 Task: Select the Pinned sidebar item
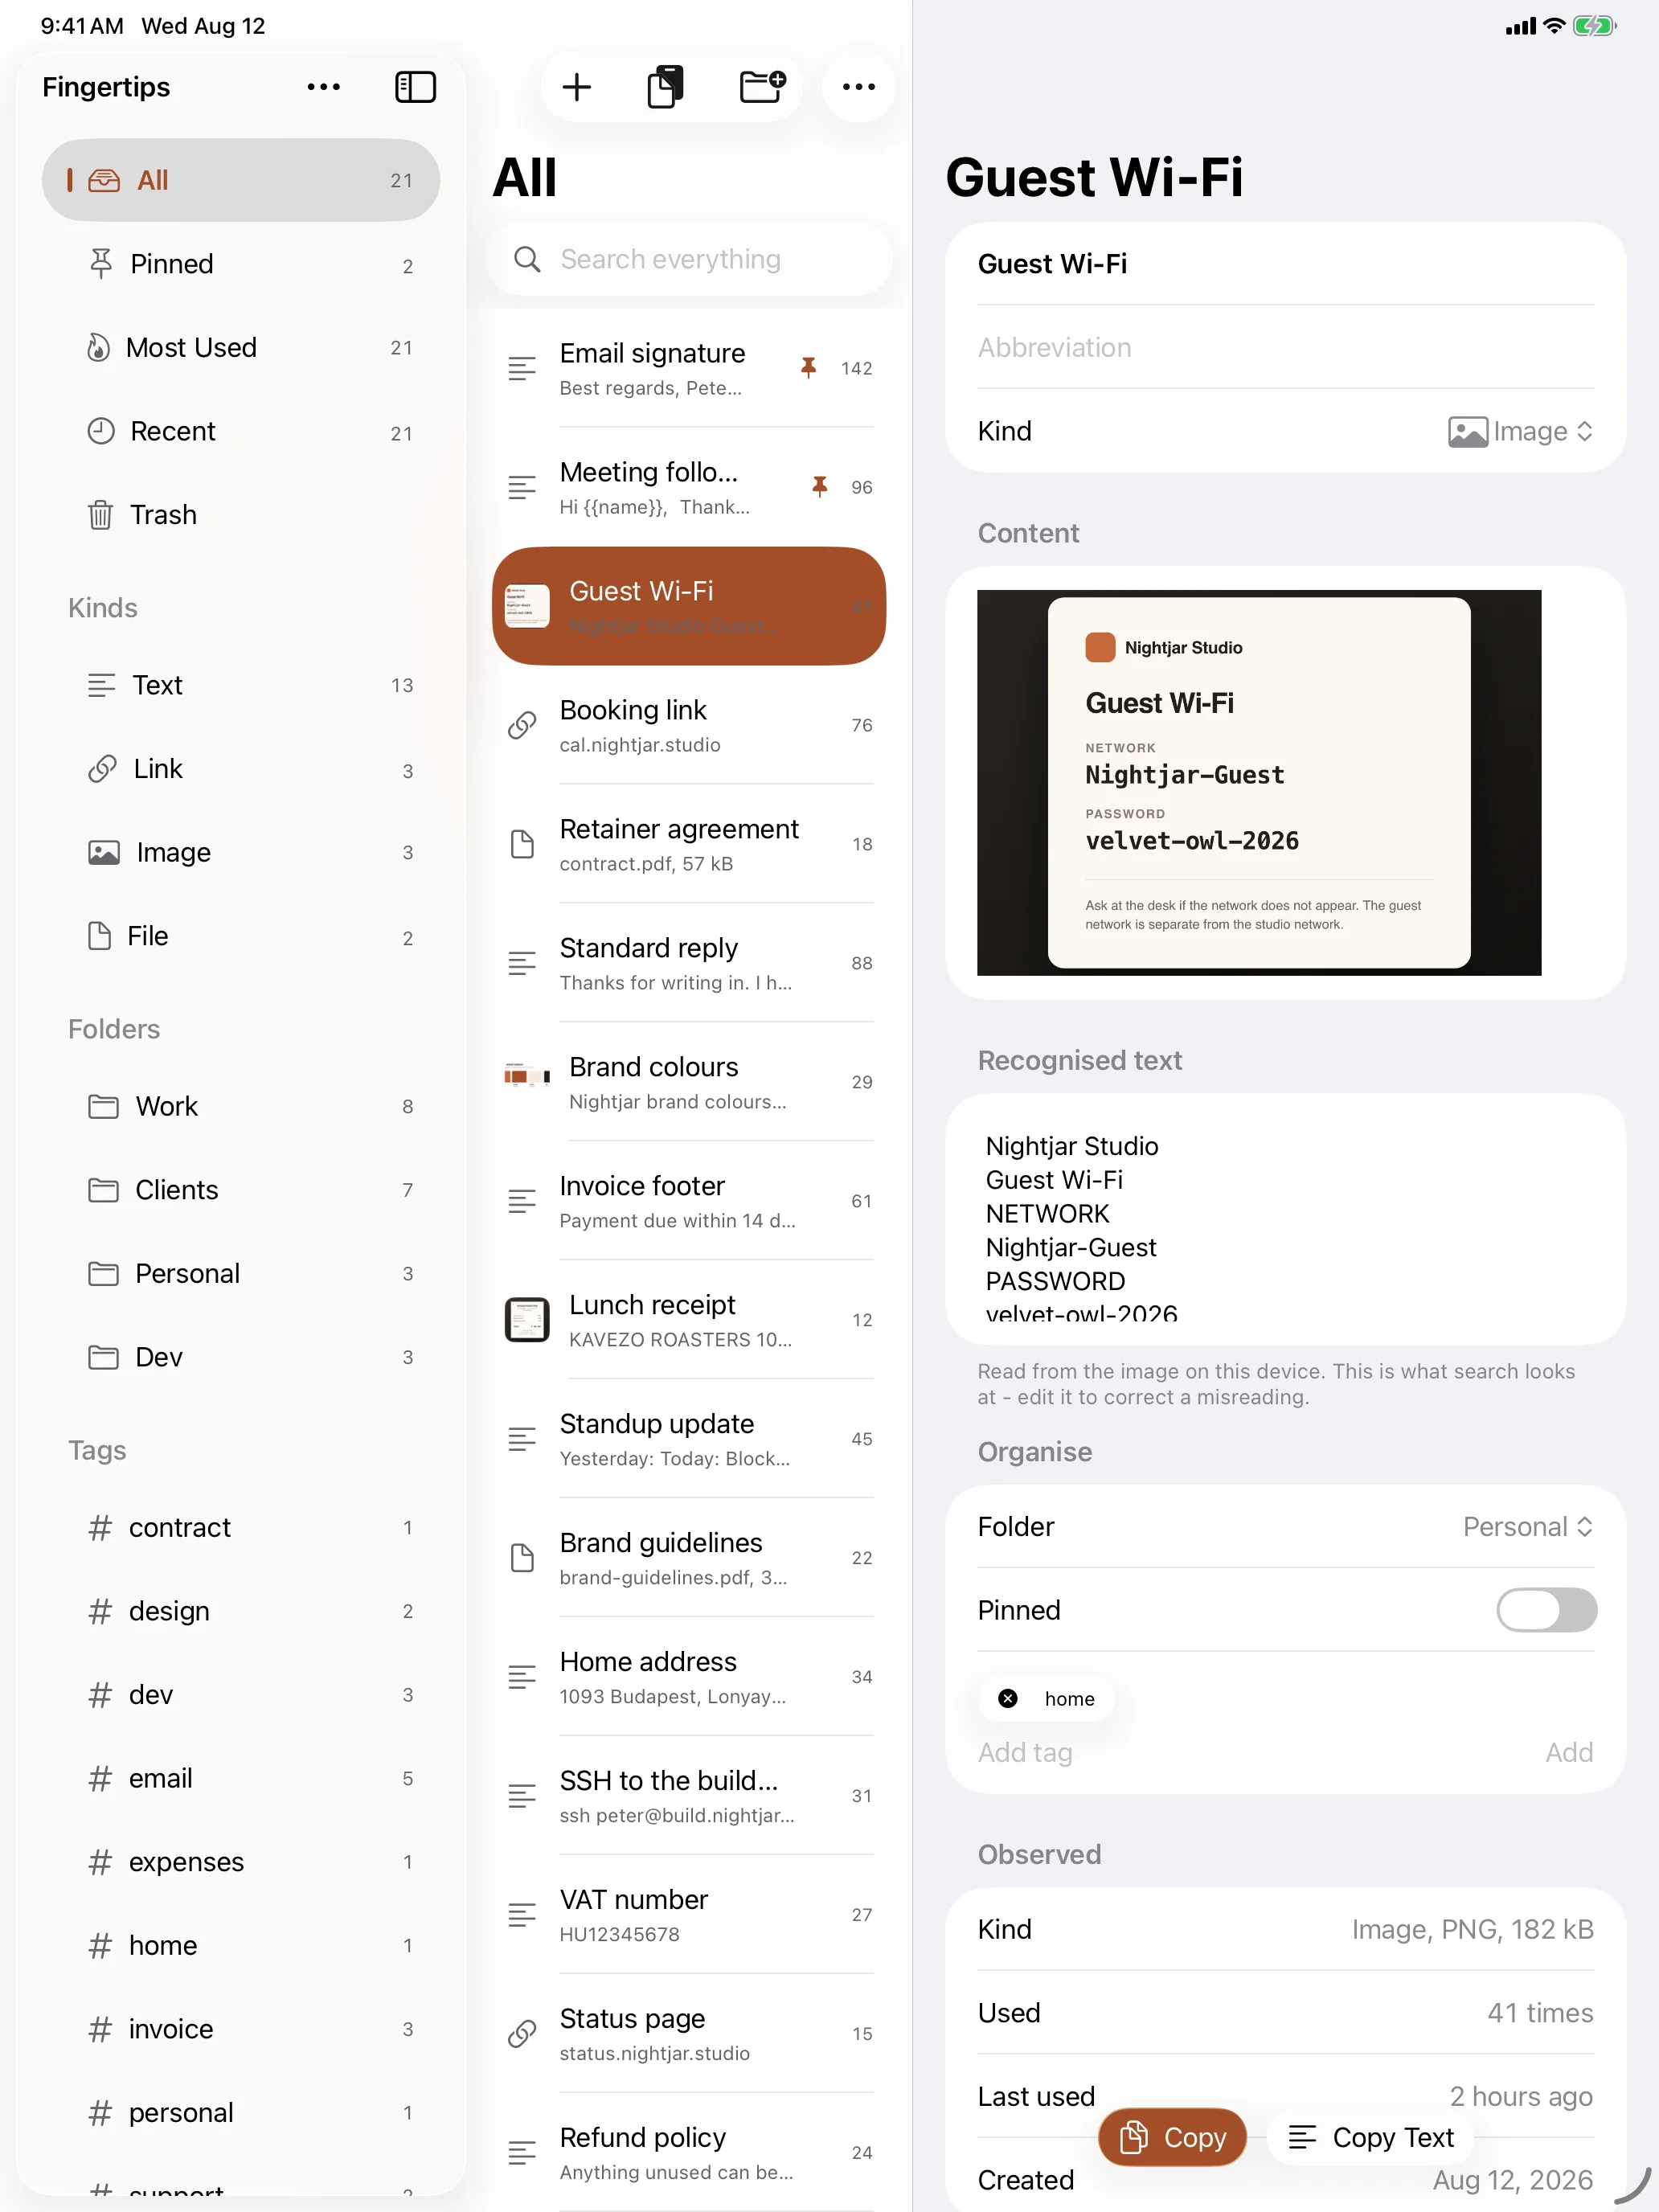click(240, 264)
